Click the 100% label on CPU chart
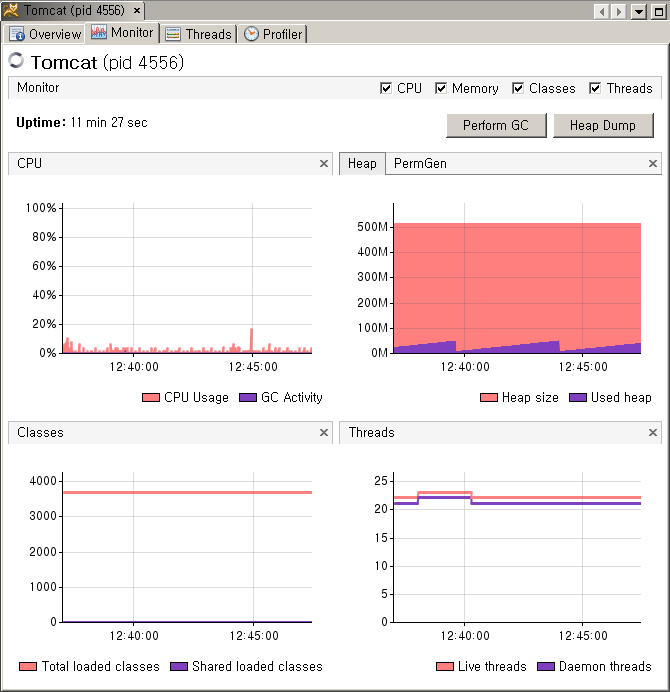This screenshot has width=670, height=692. pos(41,208)
